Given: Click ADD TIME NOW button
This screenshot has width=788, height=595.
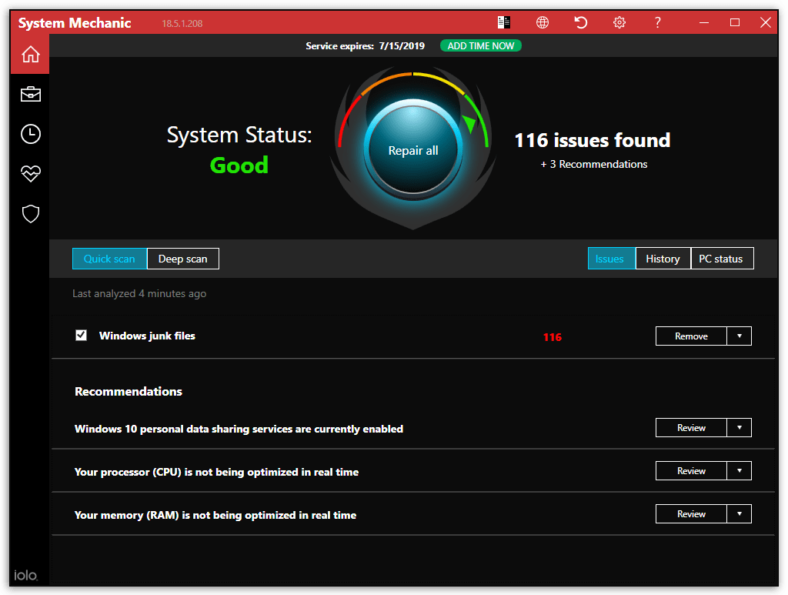Looking at the screenshot, I should pos(480,46).
